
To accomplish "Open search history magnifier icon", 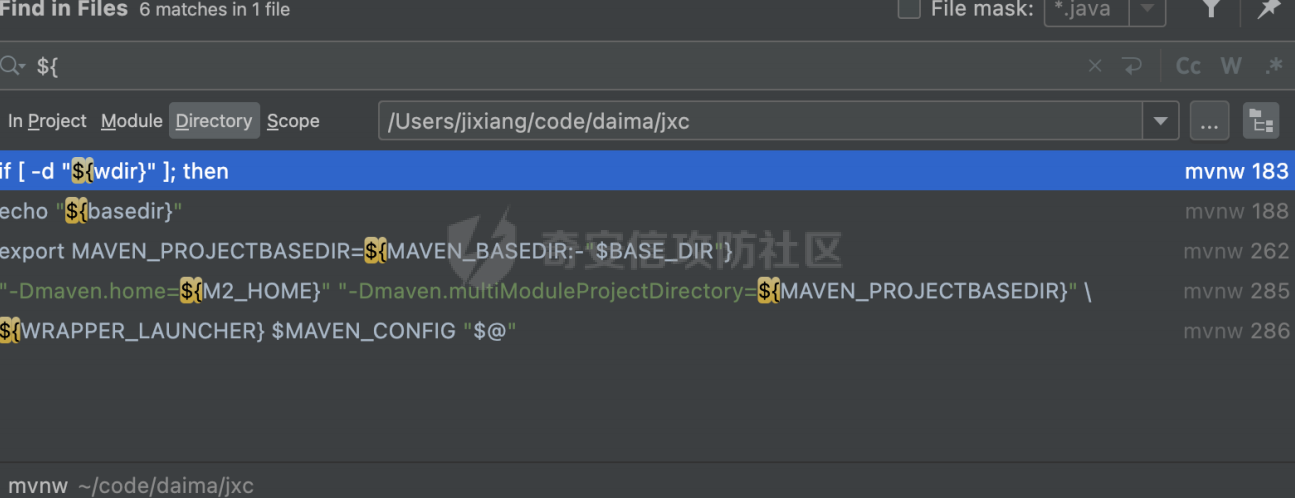I will 12,66.
